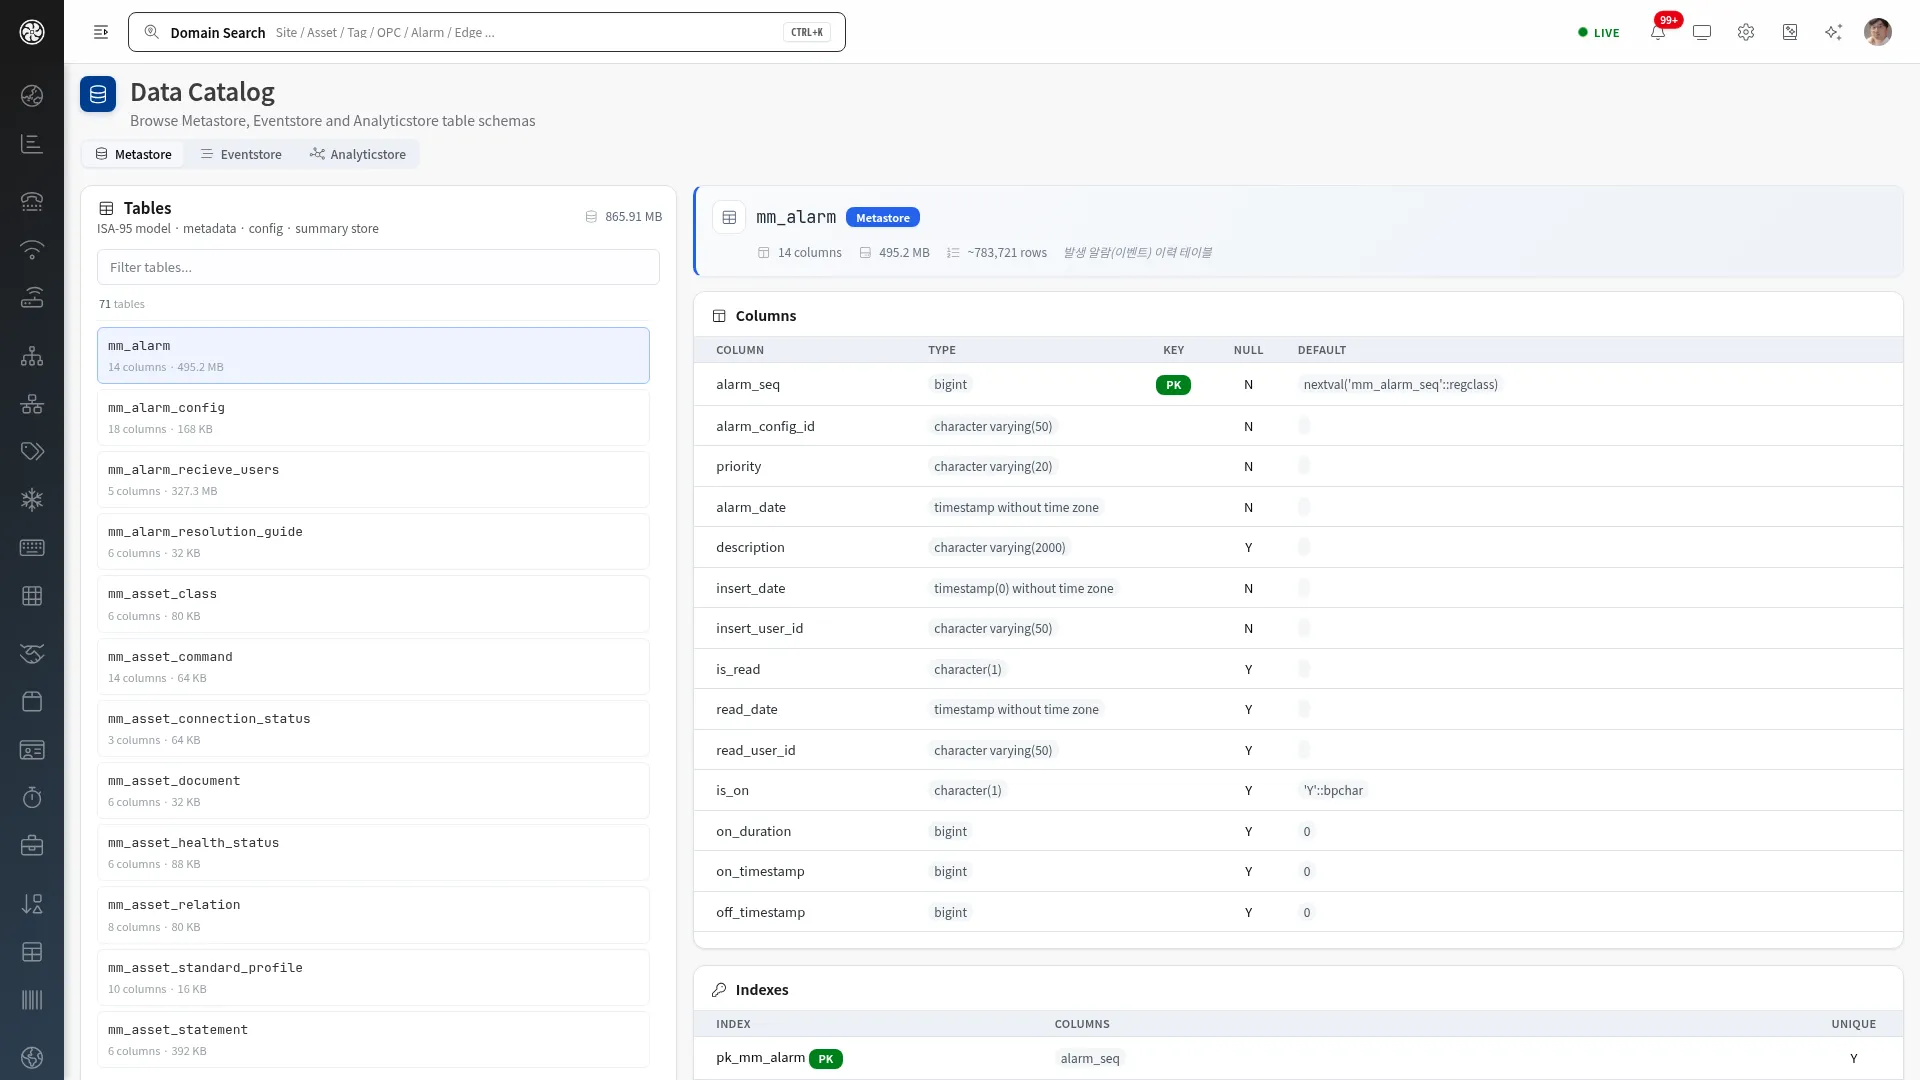Open the table layout sidebar icon
1920x1080 pixels.
pos(32,952)
